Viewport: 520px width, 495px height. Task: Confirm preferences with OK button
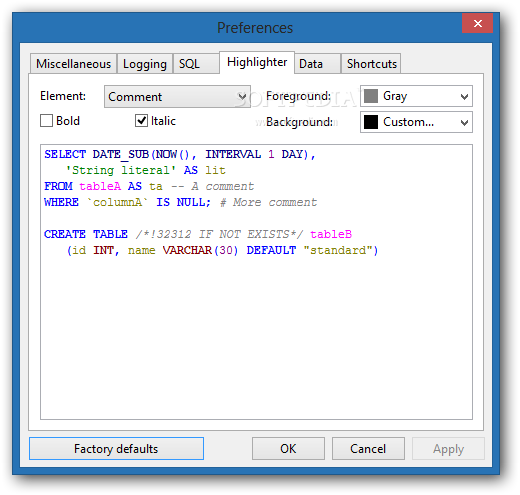288,449
